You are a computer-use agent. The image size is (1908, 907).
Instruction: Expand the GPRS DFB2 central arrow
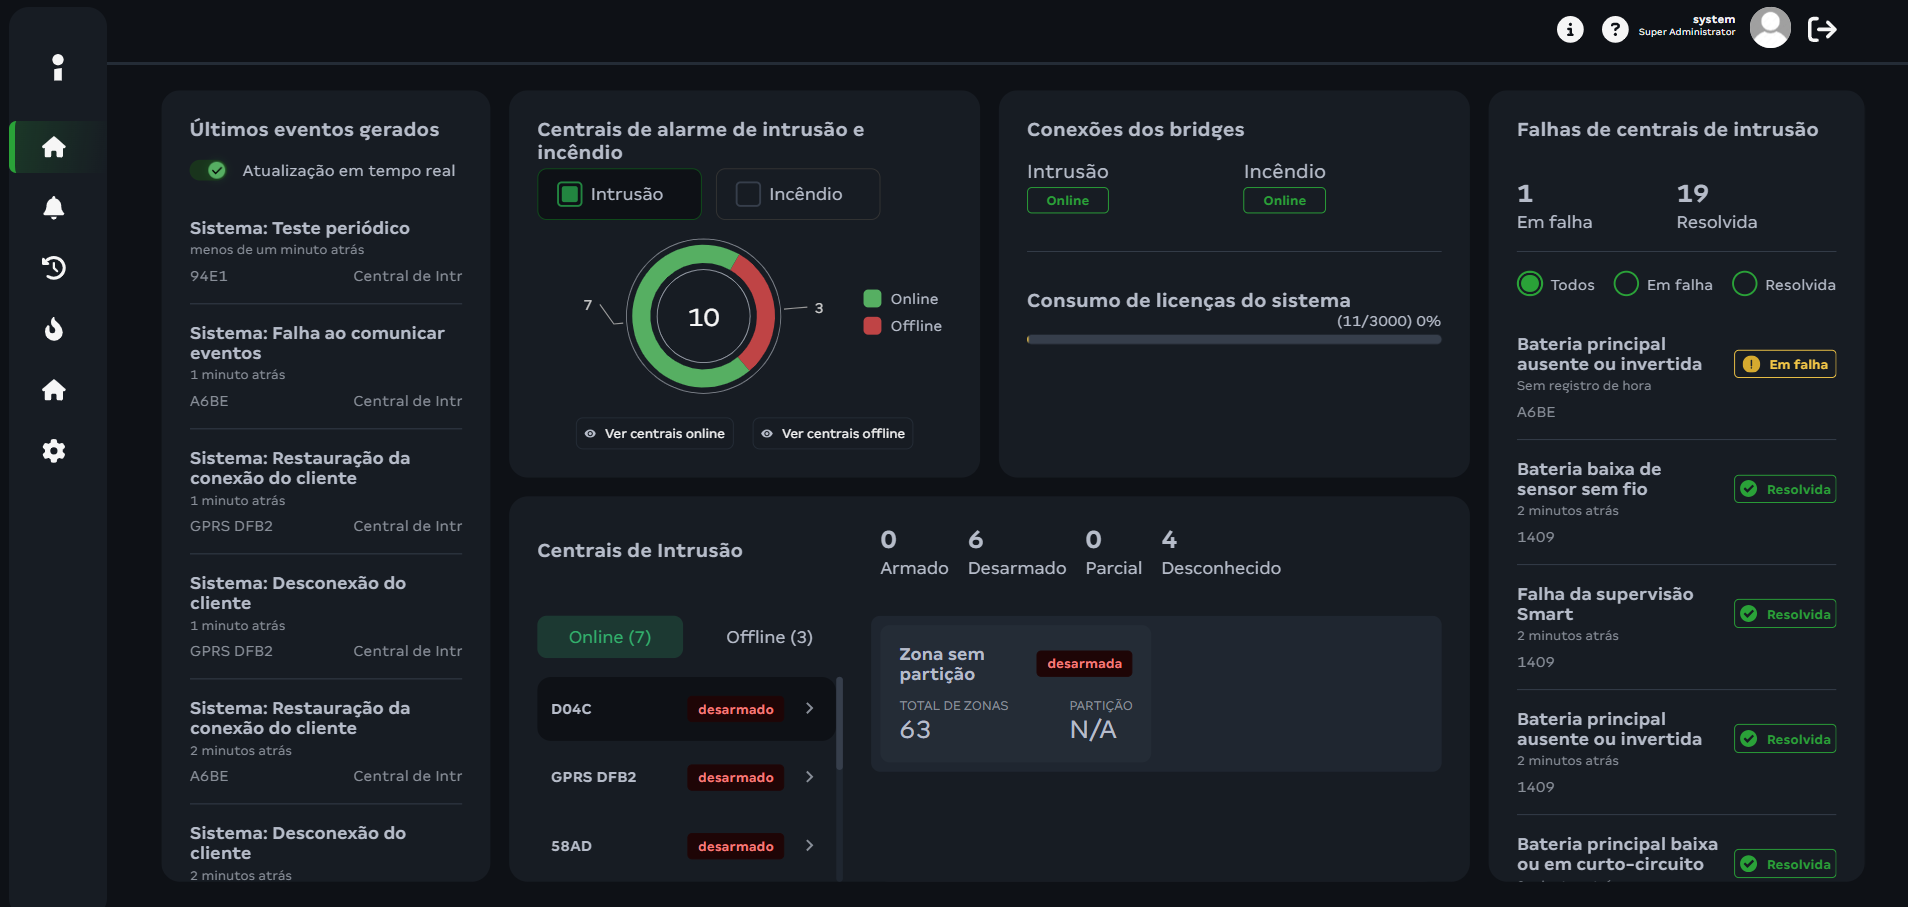pyautogui.click(x=810, y=777)
